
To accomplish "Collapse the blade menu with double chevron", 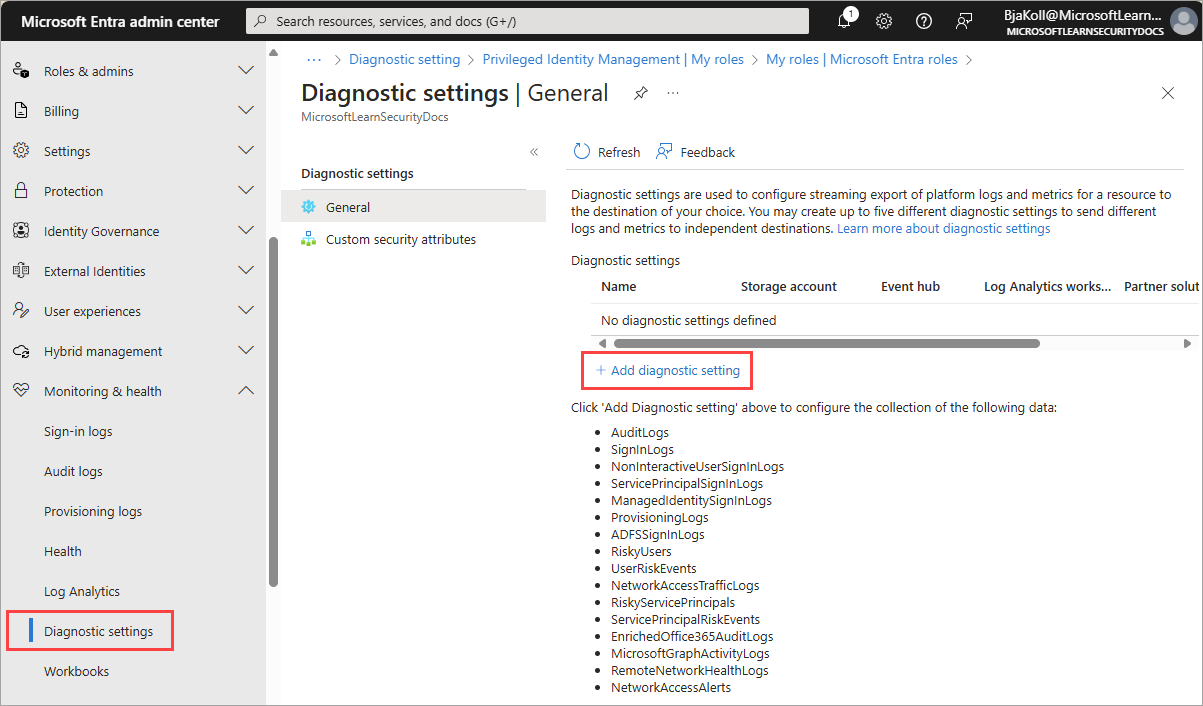I will 534,152.
